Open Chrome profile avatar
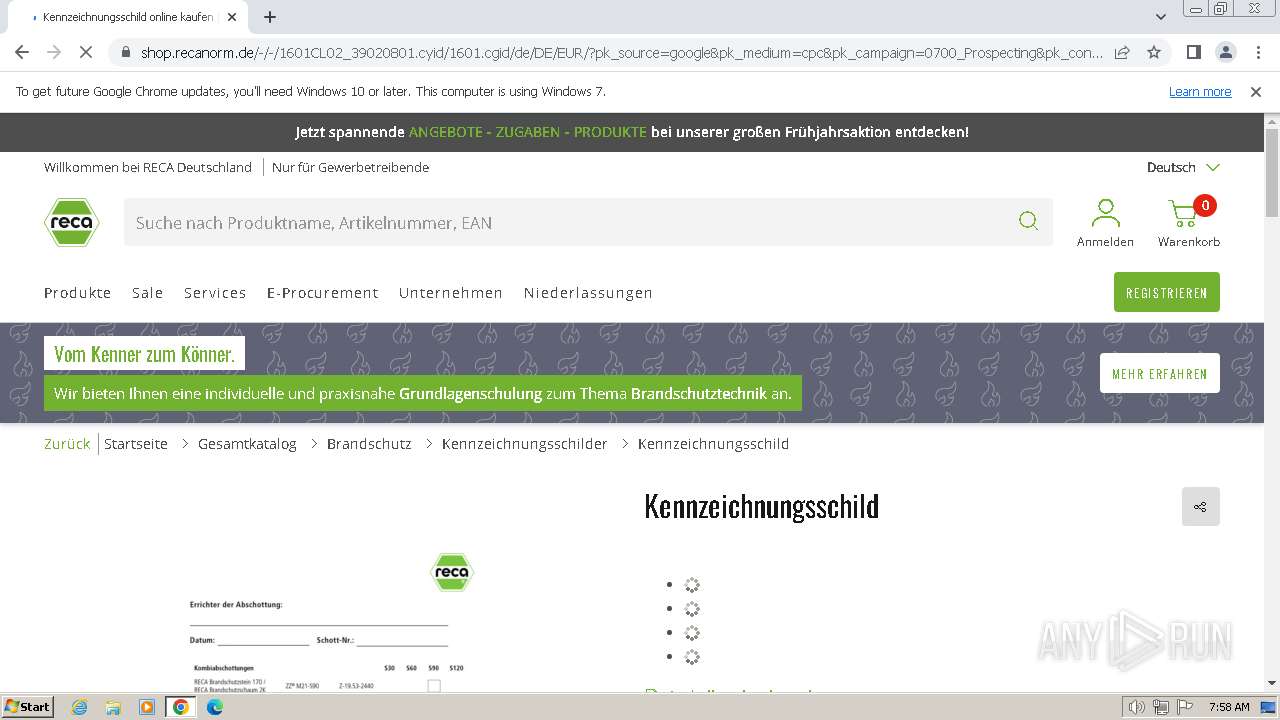The image size is (1280, 720). point(1225,52)
